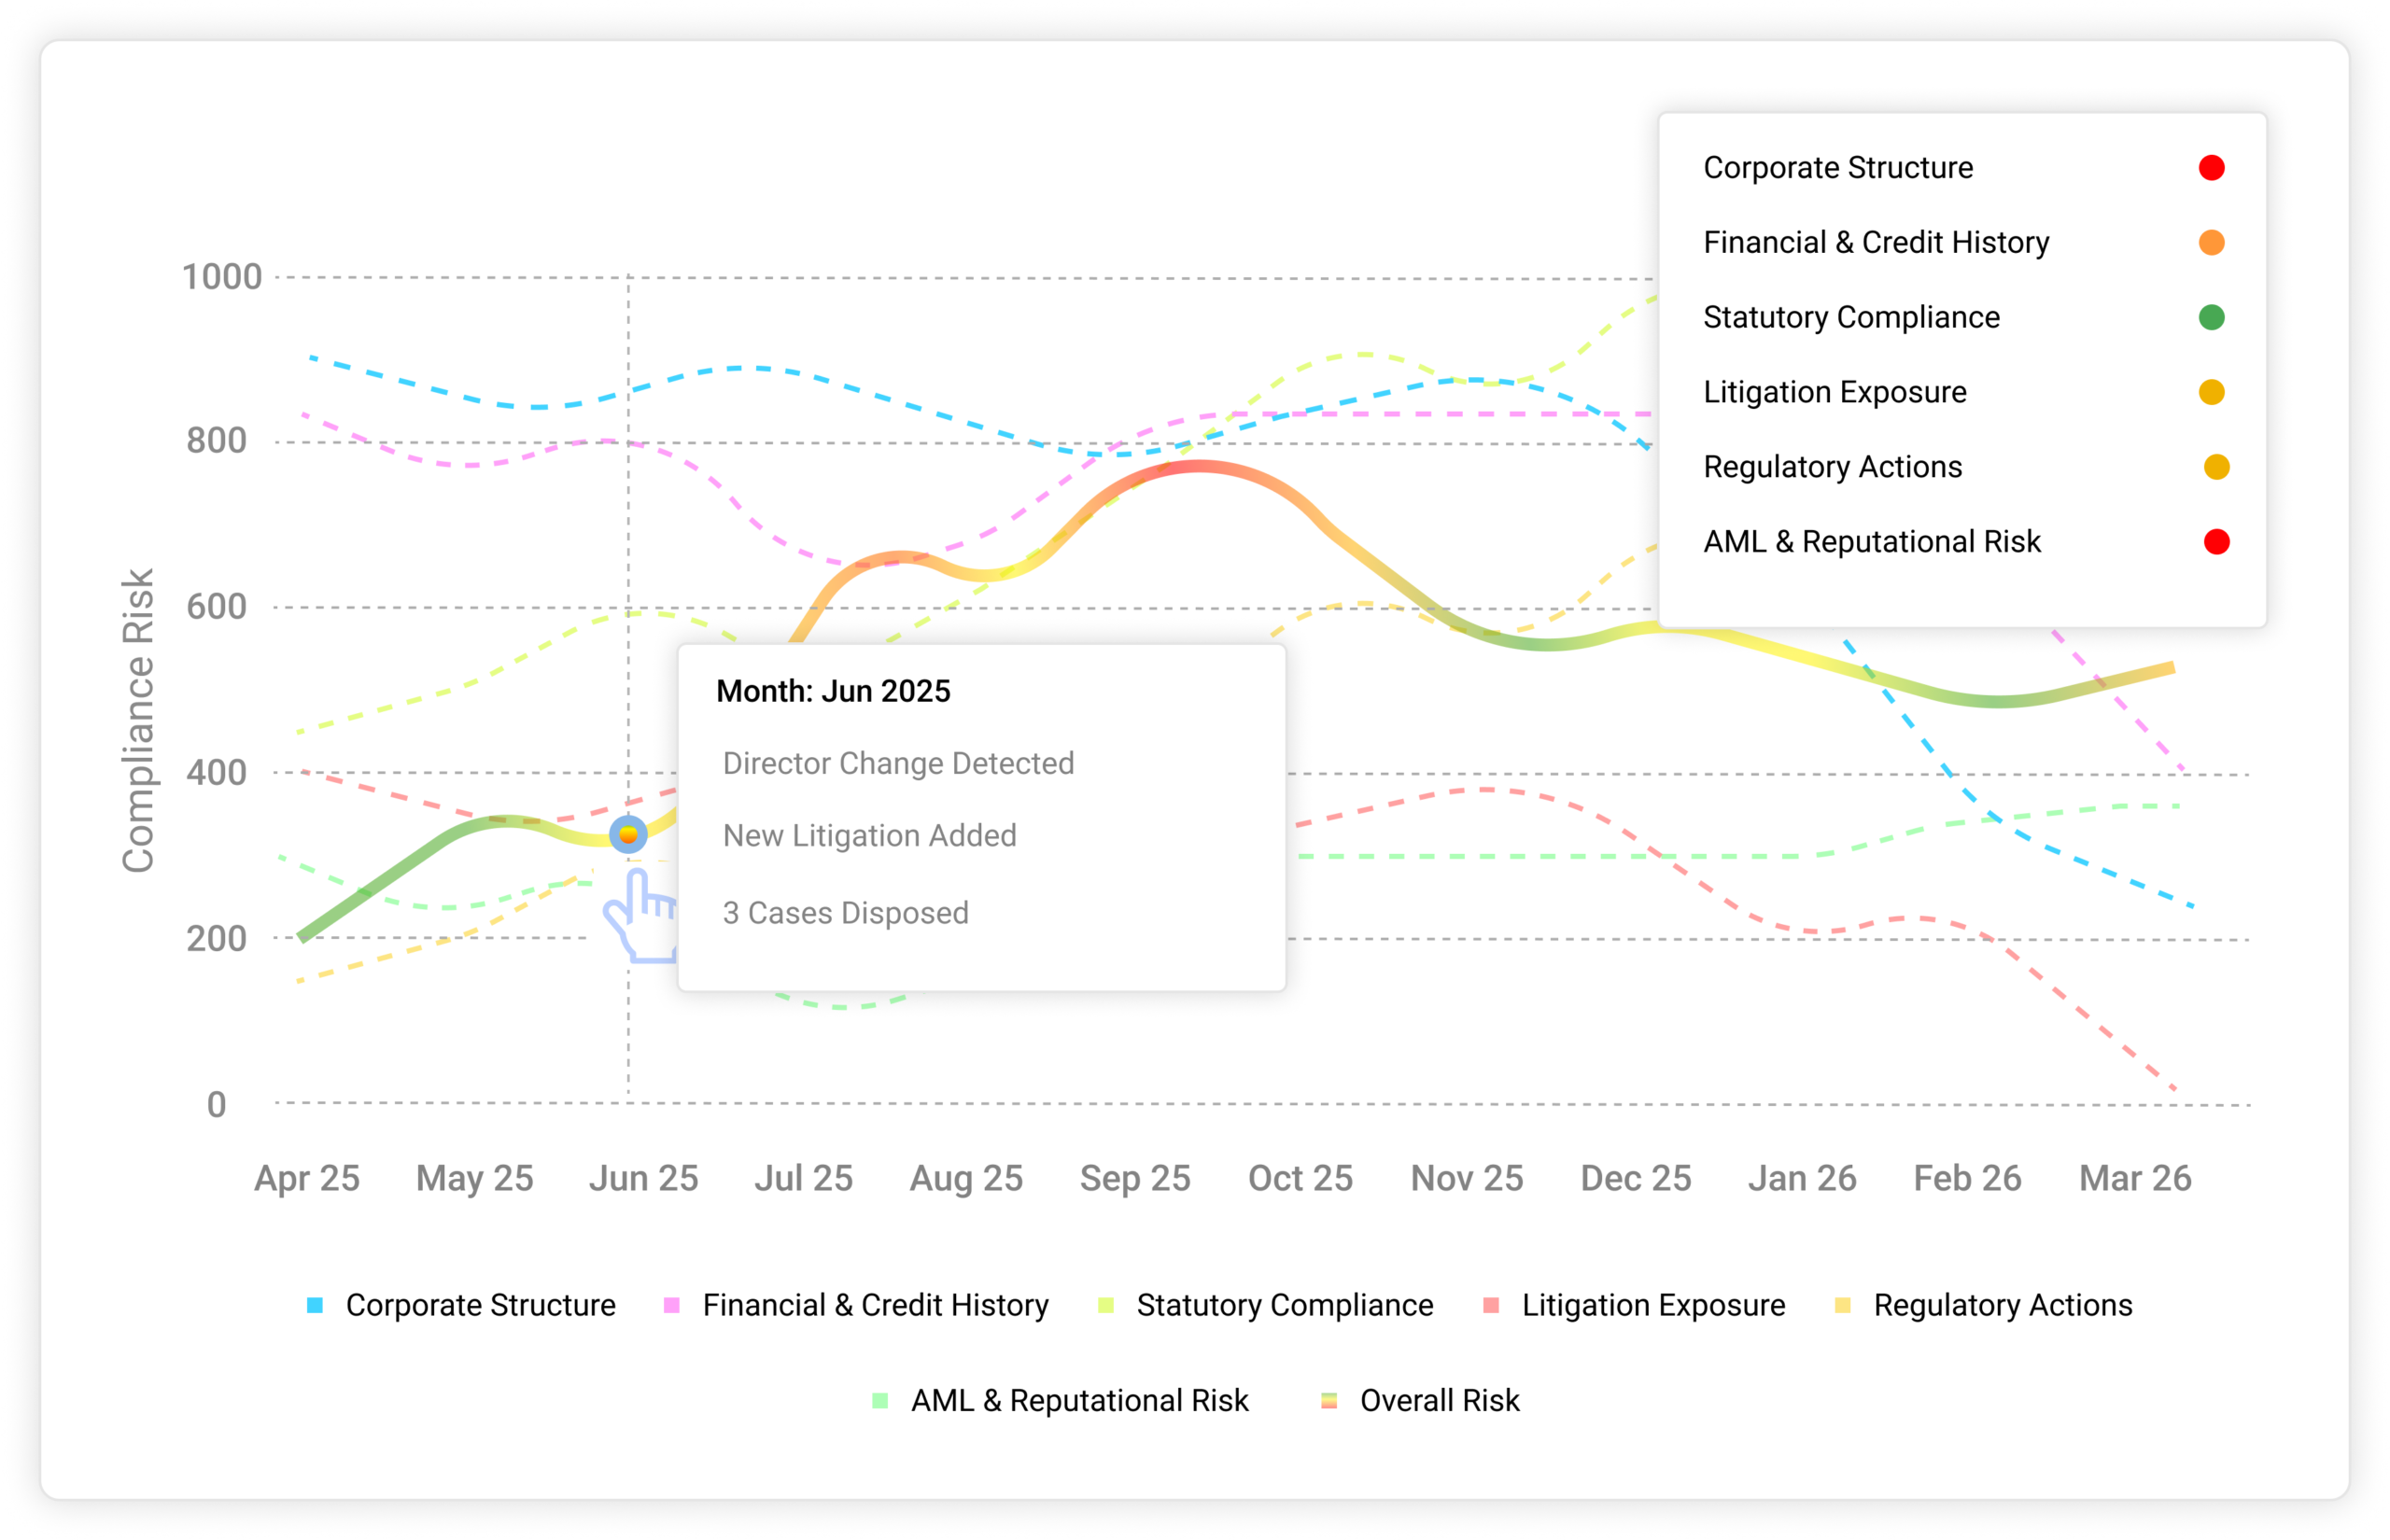Select New Litigation Added tooltip entry
The width and height of the screenshot is (2390, 1540).
click(869, 836)
